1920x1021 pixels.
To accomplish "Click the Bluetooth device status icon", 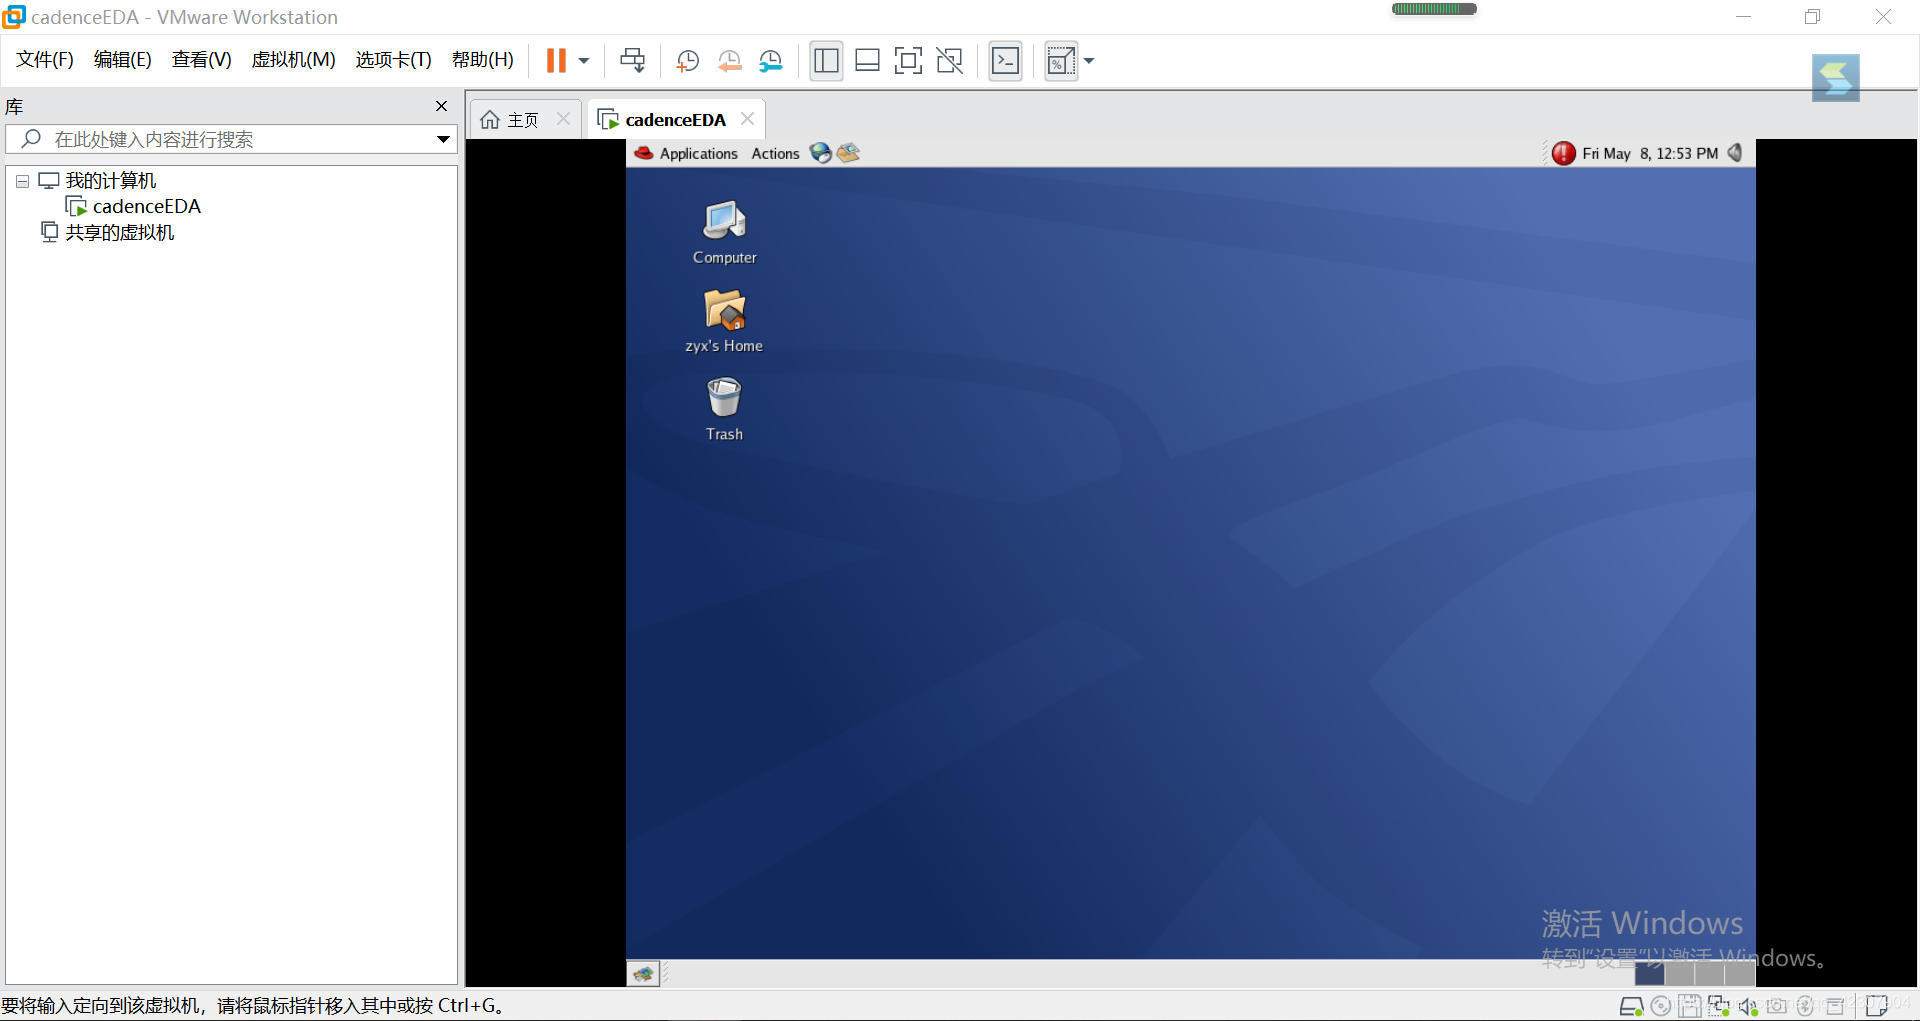I will point(1805,1006).
